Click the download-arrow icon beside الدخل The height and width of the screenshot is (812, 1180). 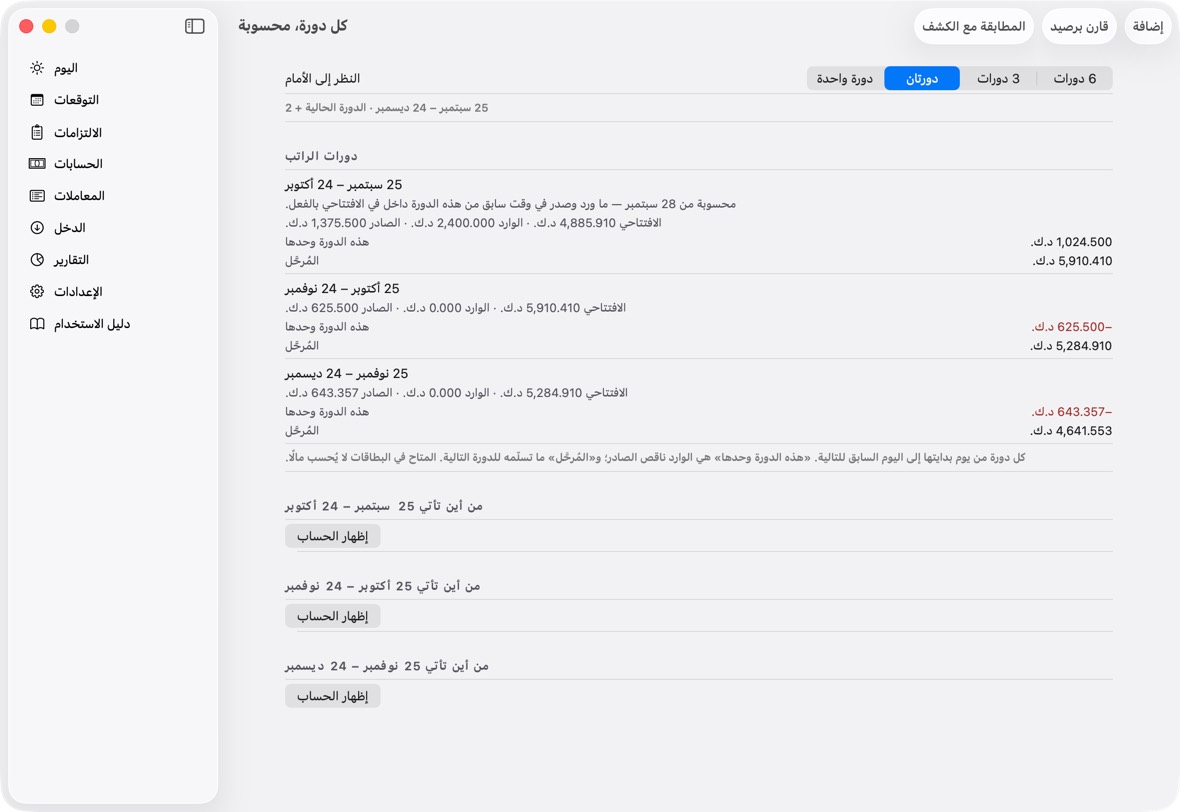click(x=37, y=227)
